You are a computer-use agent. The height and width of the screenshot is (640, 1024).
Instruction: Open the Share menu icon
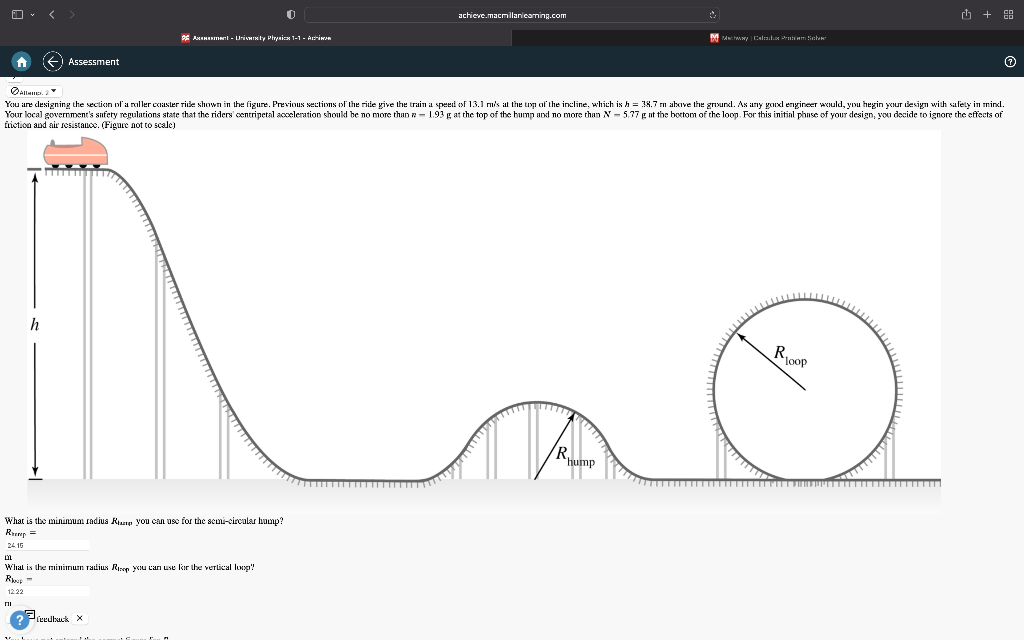[x=966, y=14]
